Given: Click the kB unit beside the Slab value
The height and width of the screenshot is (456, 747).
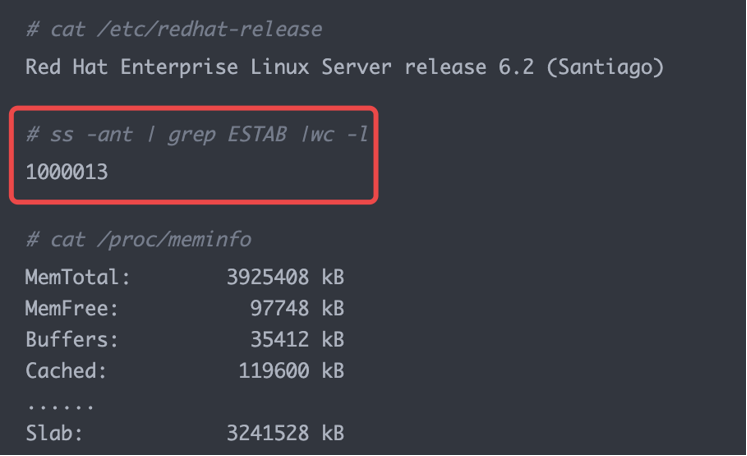Looking at the screenshot, I should point(333,434).
